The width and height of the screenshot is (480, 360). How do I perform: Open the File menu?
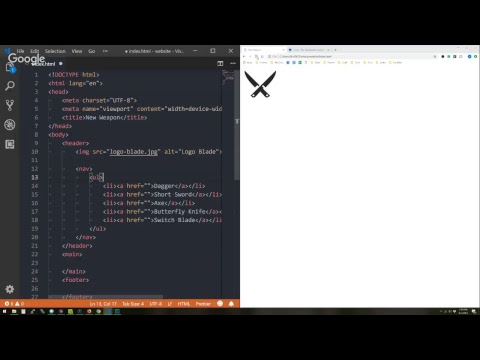tap(20, 51)
